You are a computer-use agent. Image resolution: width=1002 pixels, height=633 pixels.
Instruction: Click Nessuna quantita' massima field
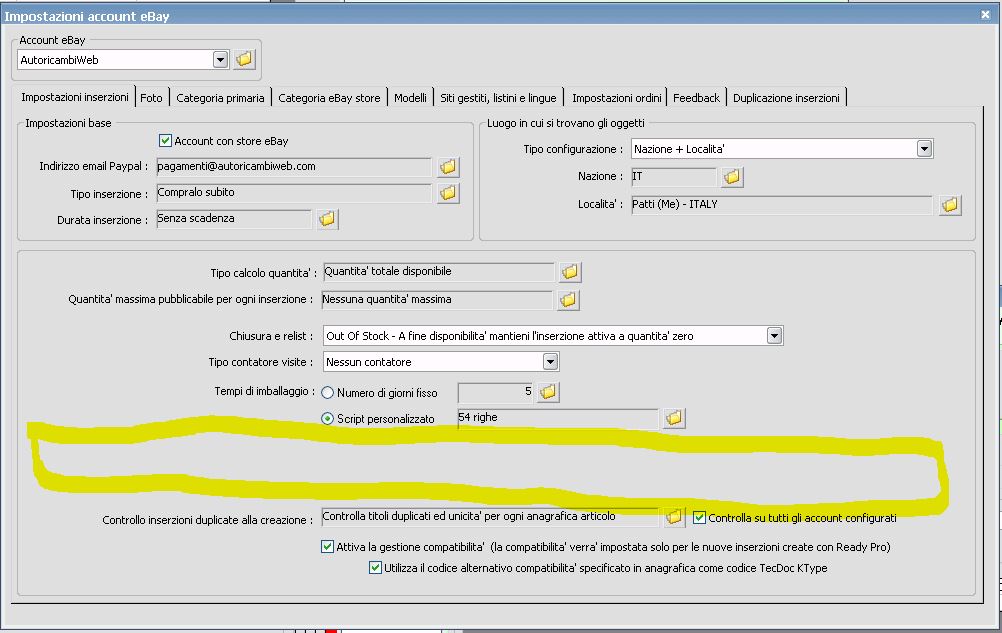click(436, 300)
